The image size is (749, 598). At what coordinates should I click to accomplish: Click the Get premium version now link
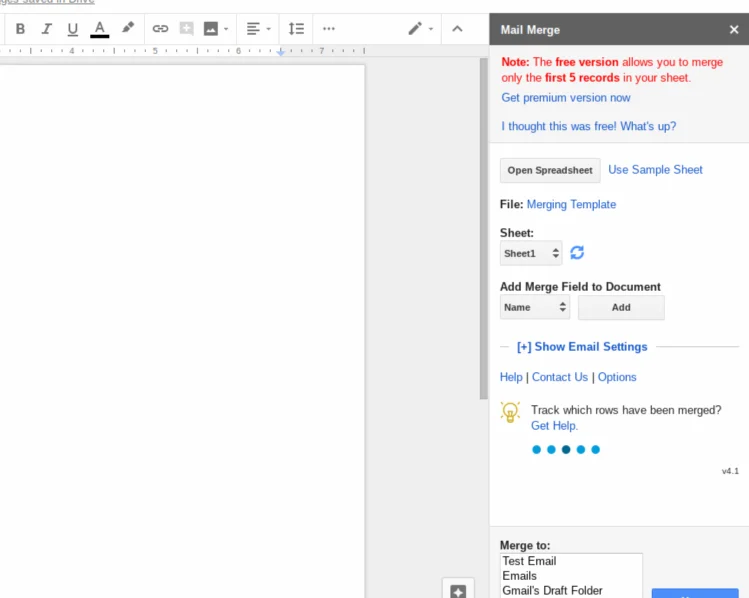566,97
